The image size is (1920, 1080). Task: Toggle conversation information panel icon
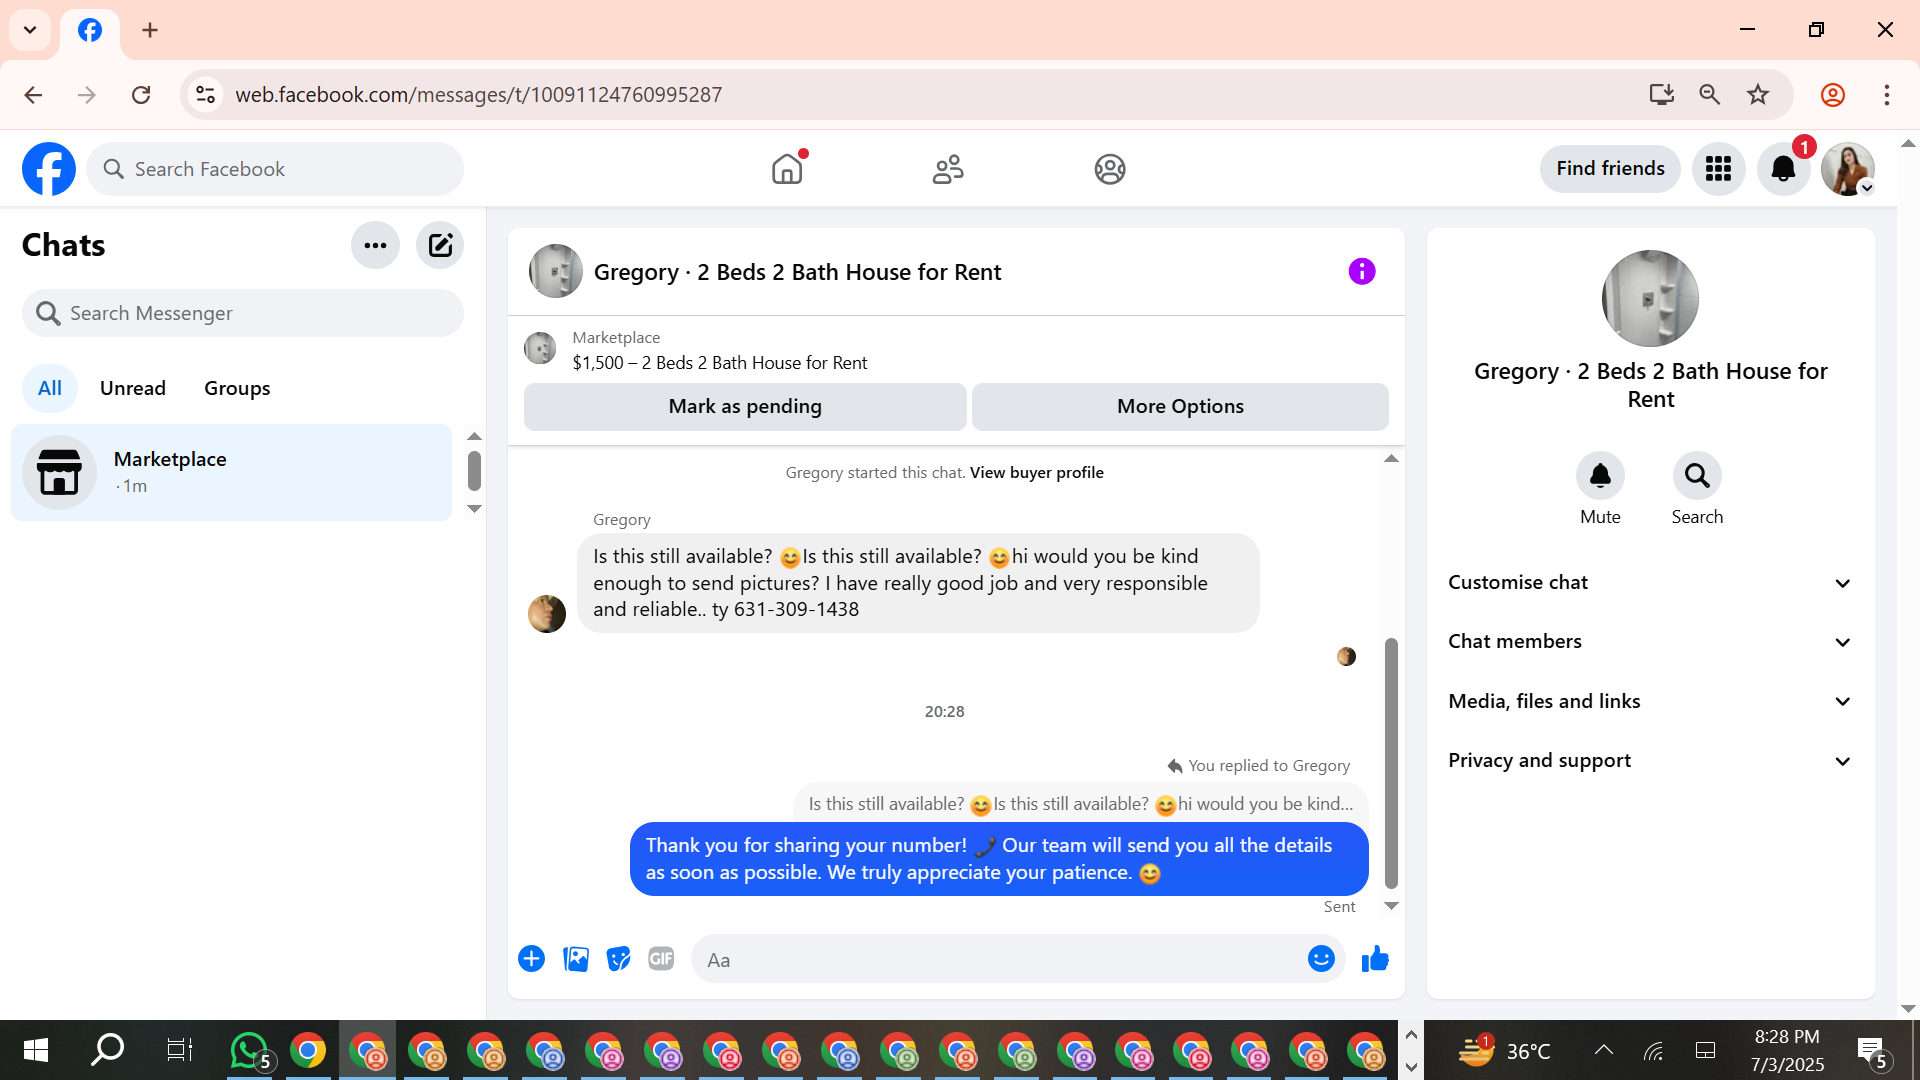1361,271
